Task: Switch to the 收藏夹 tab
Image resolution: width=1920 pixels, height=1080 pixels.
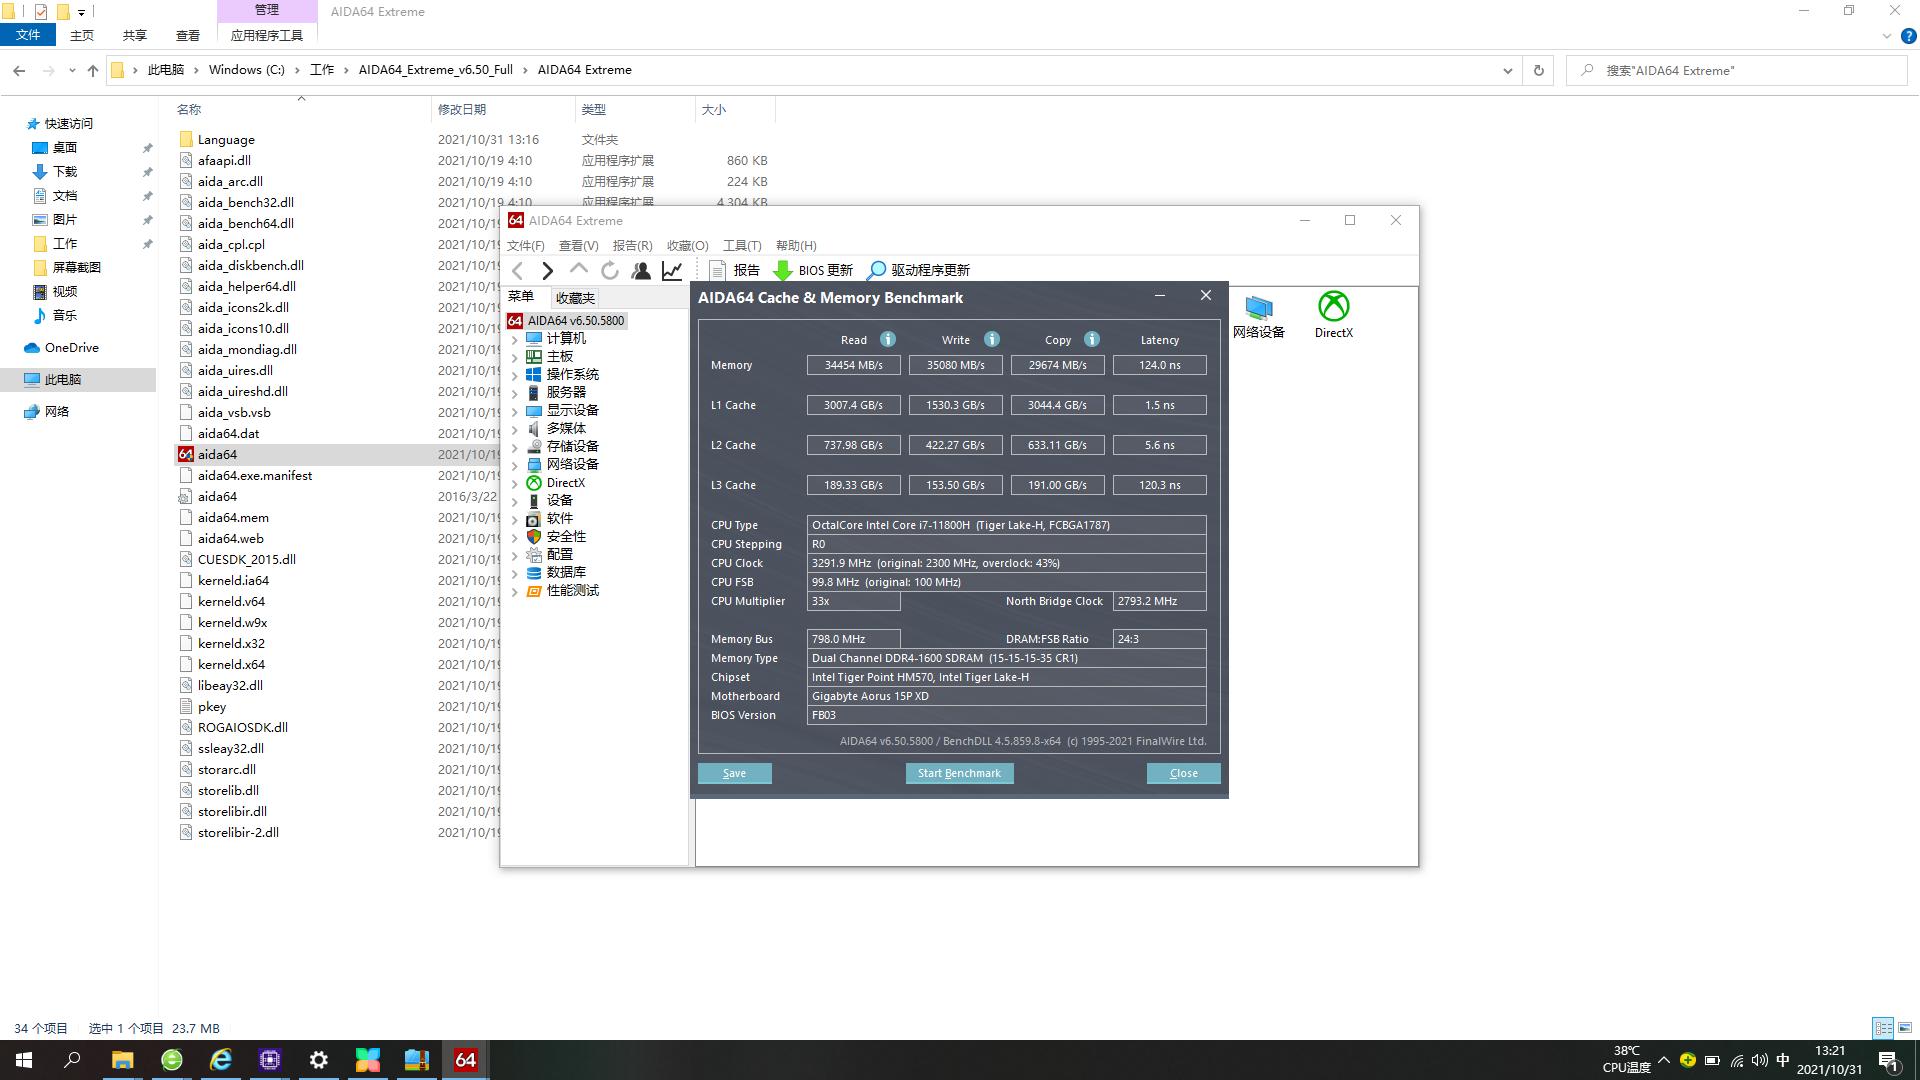Action: [575, 298]
